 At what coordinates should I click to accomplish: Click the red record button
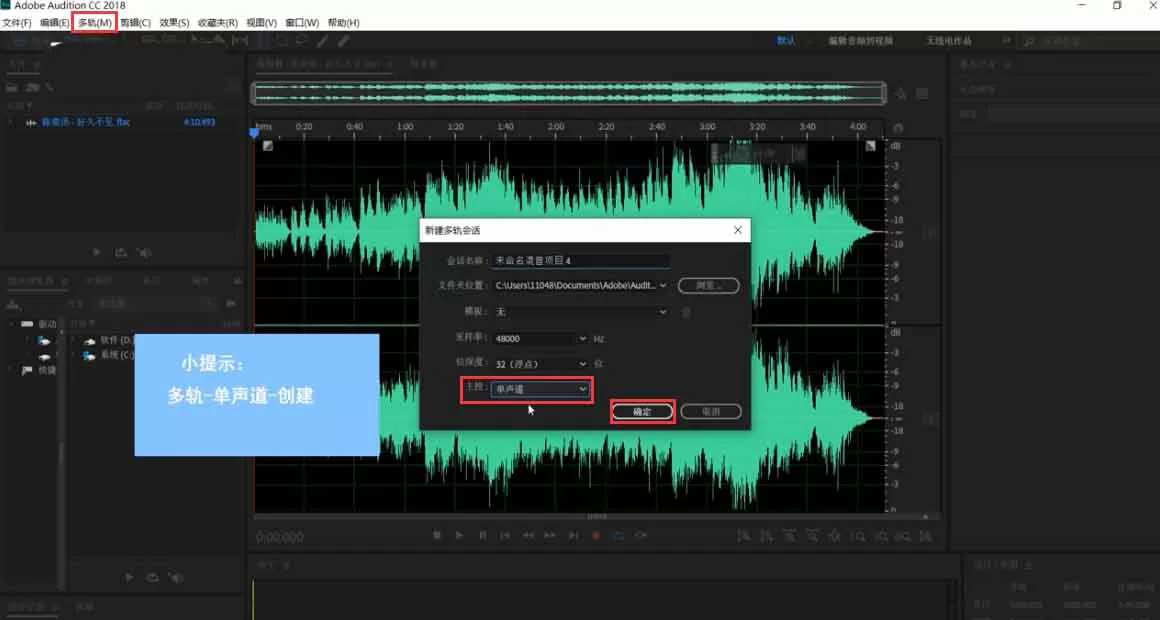(x=596, y=535)
